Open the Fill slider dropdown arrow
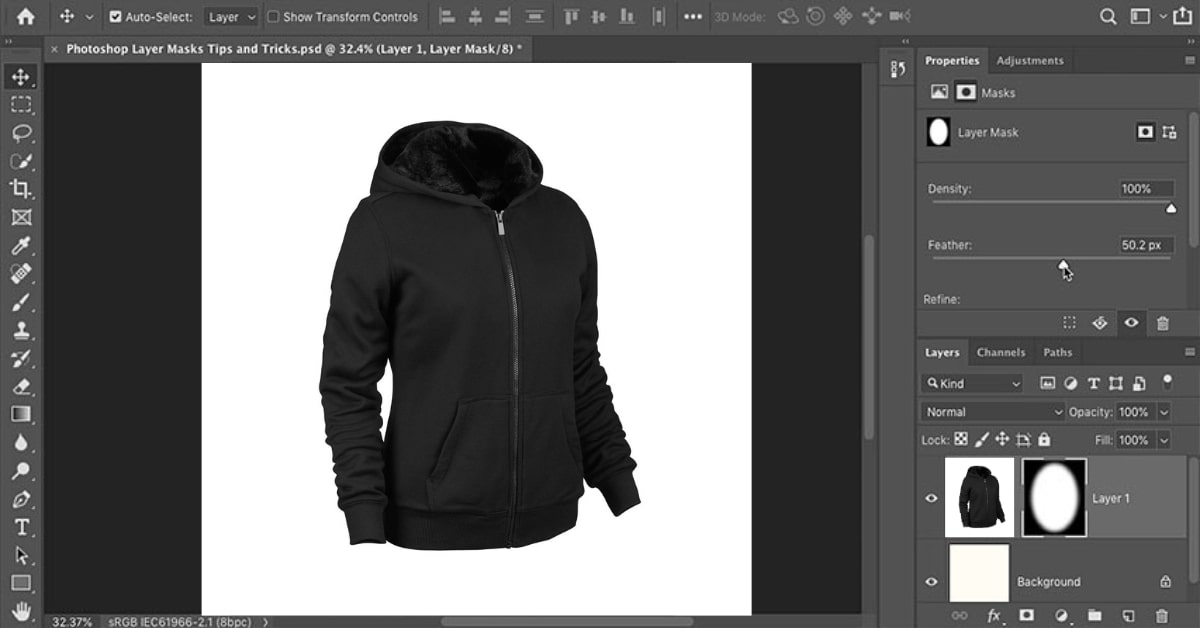1200x628 pixels. click(x=1164, y=440)
